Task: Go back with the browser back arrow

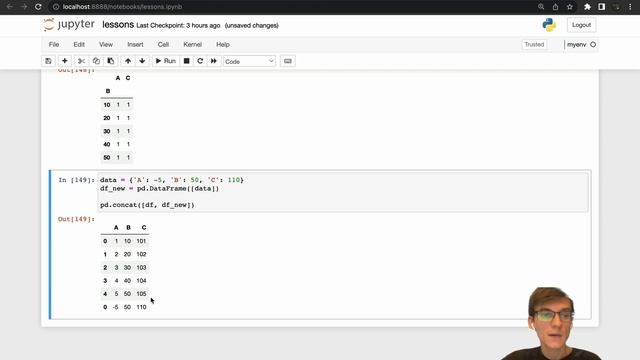Action: coord(9,7)
